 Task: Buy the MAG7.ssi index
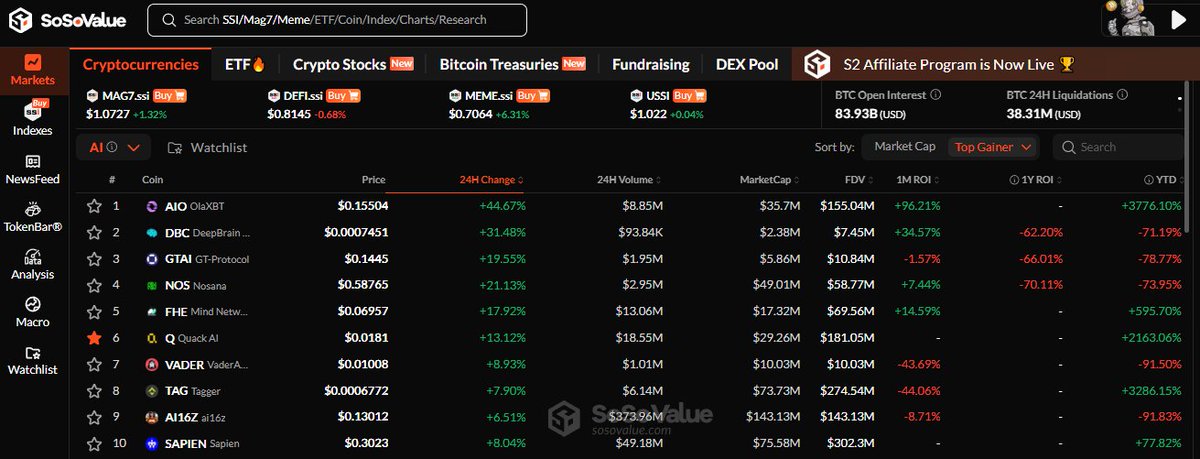tap(169, 96)
